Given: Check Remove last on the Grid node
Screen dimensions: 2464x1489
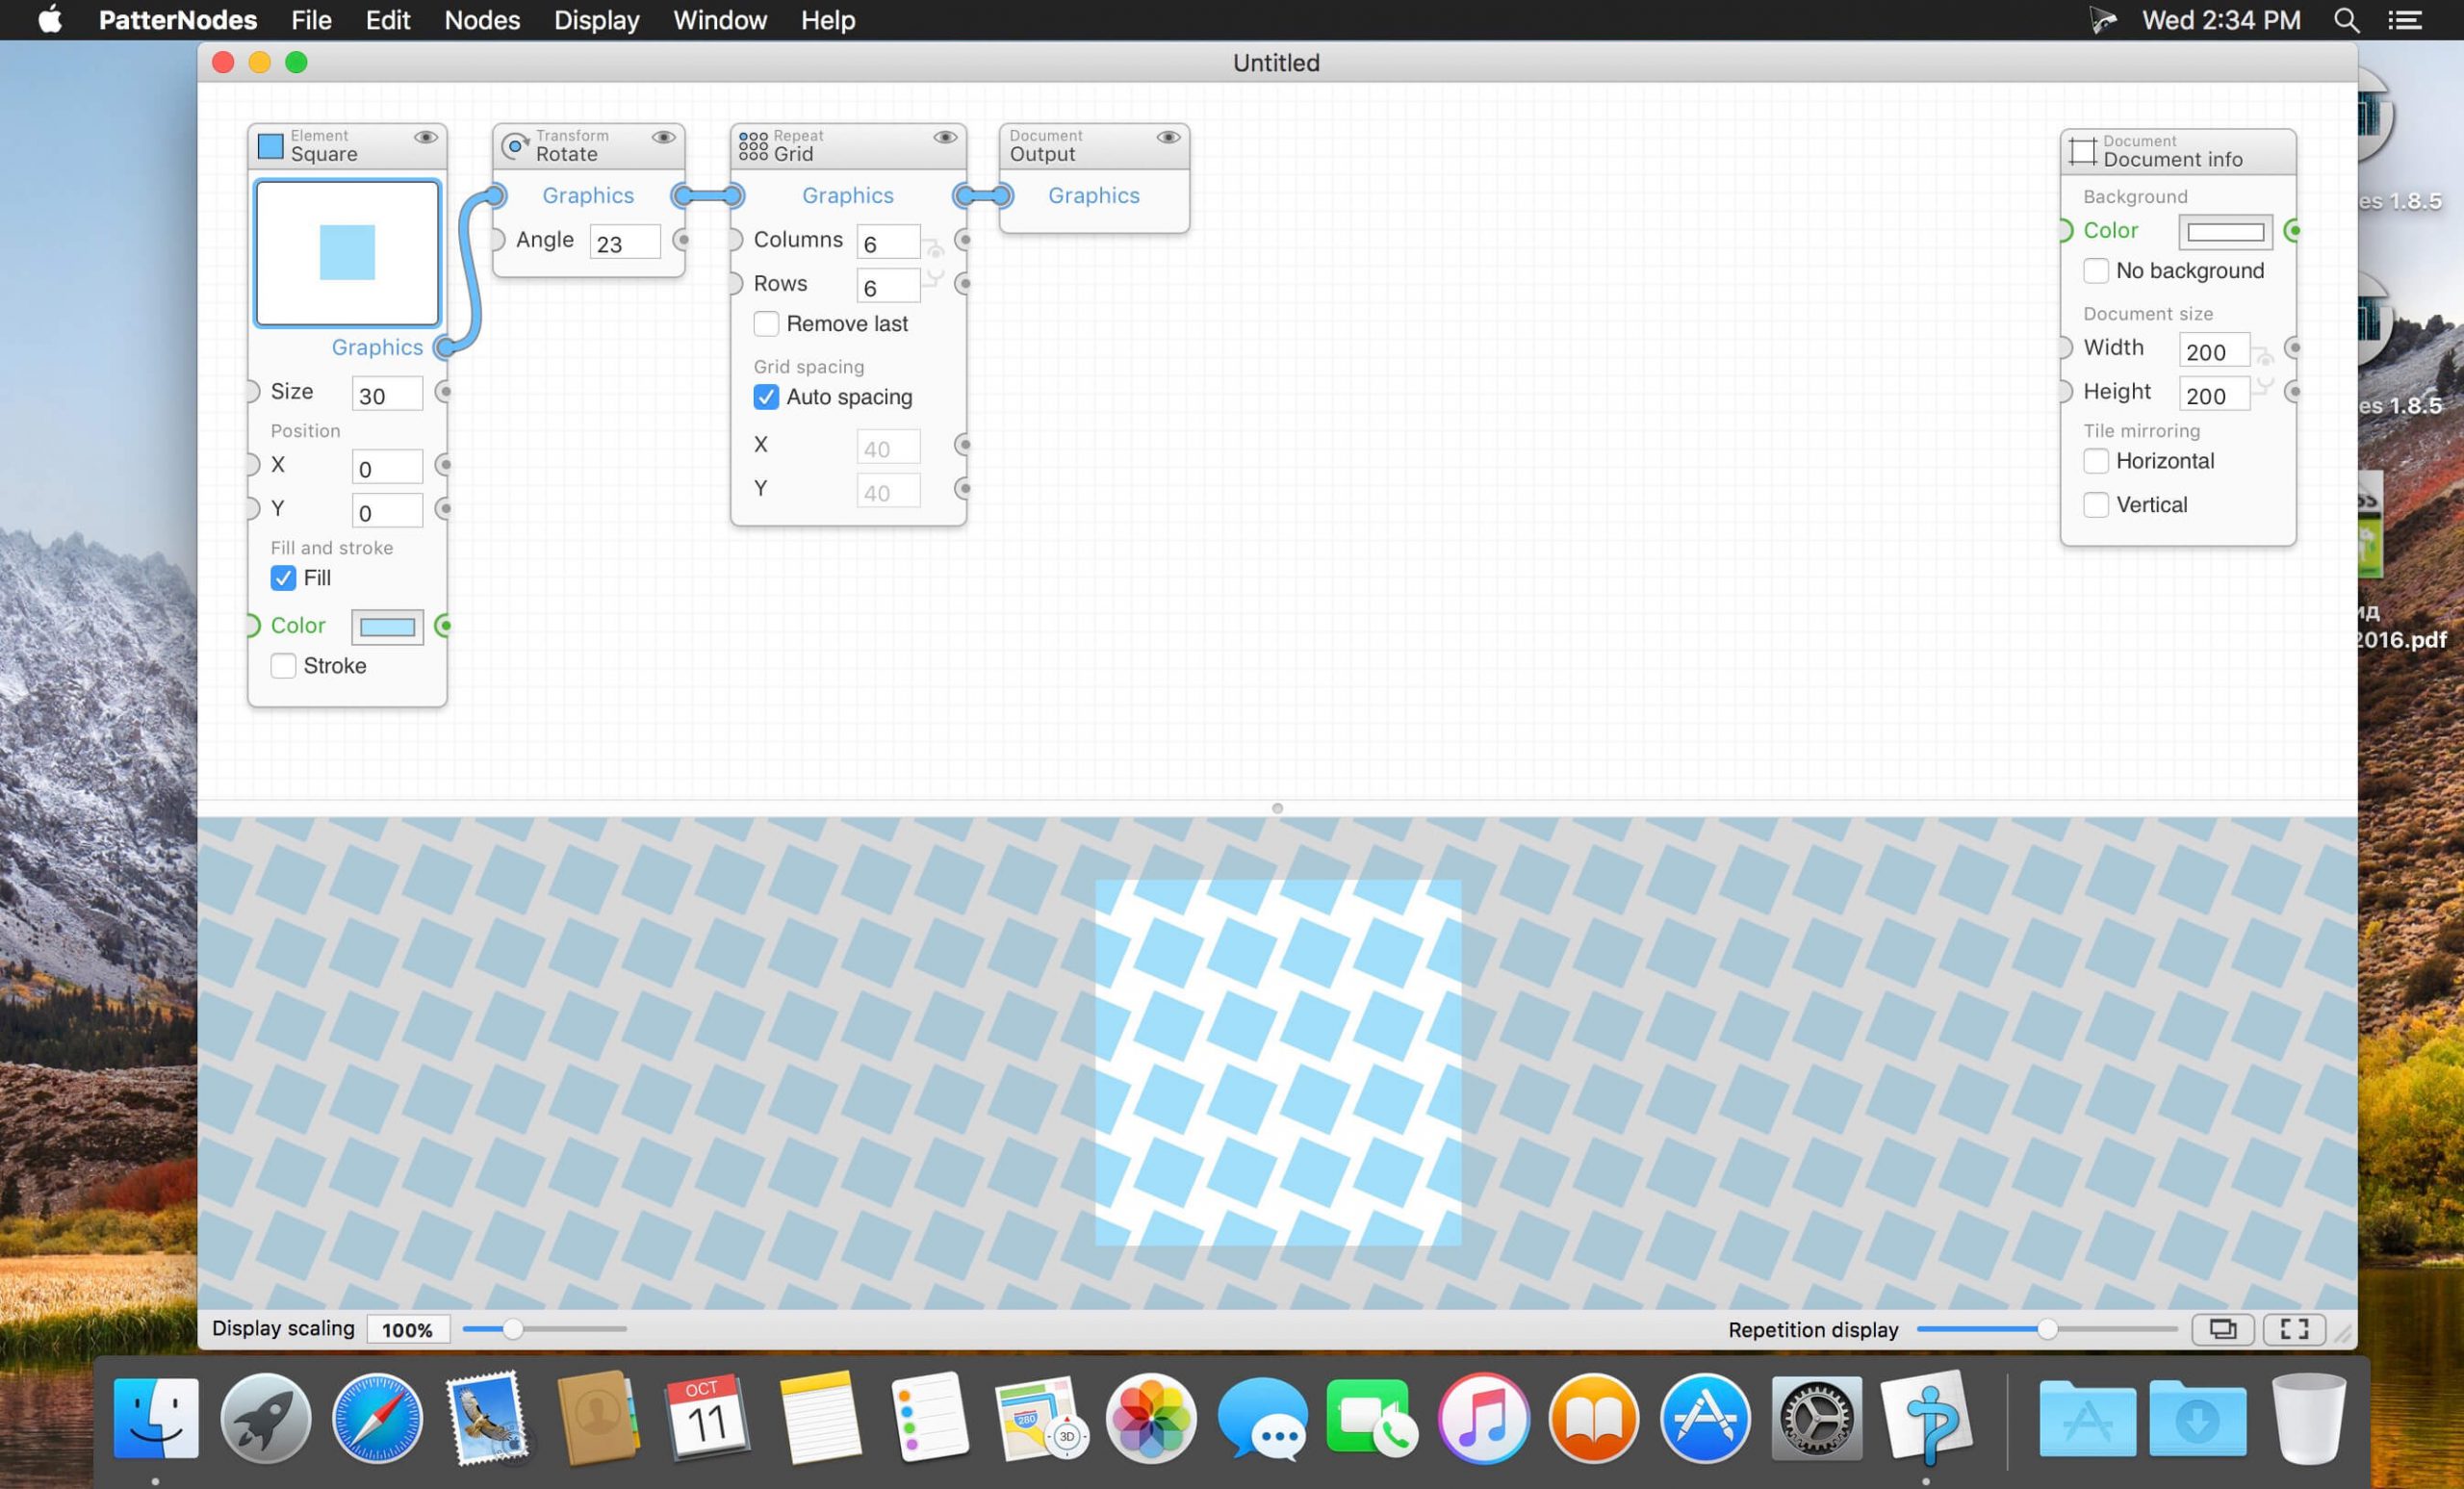Looking at the screenshot, I should tap(767, 324).
